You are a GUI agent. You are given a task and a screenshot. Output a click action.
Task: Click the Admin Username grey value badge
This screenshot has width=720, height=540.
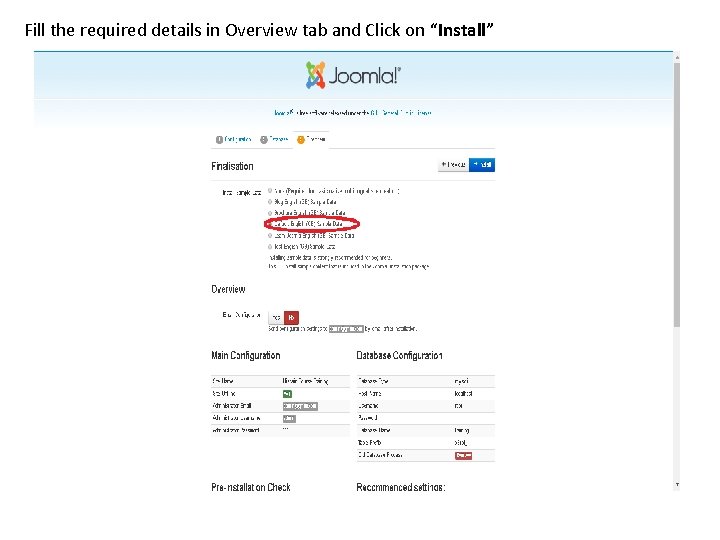point(289,419)
